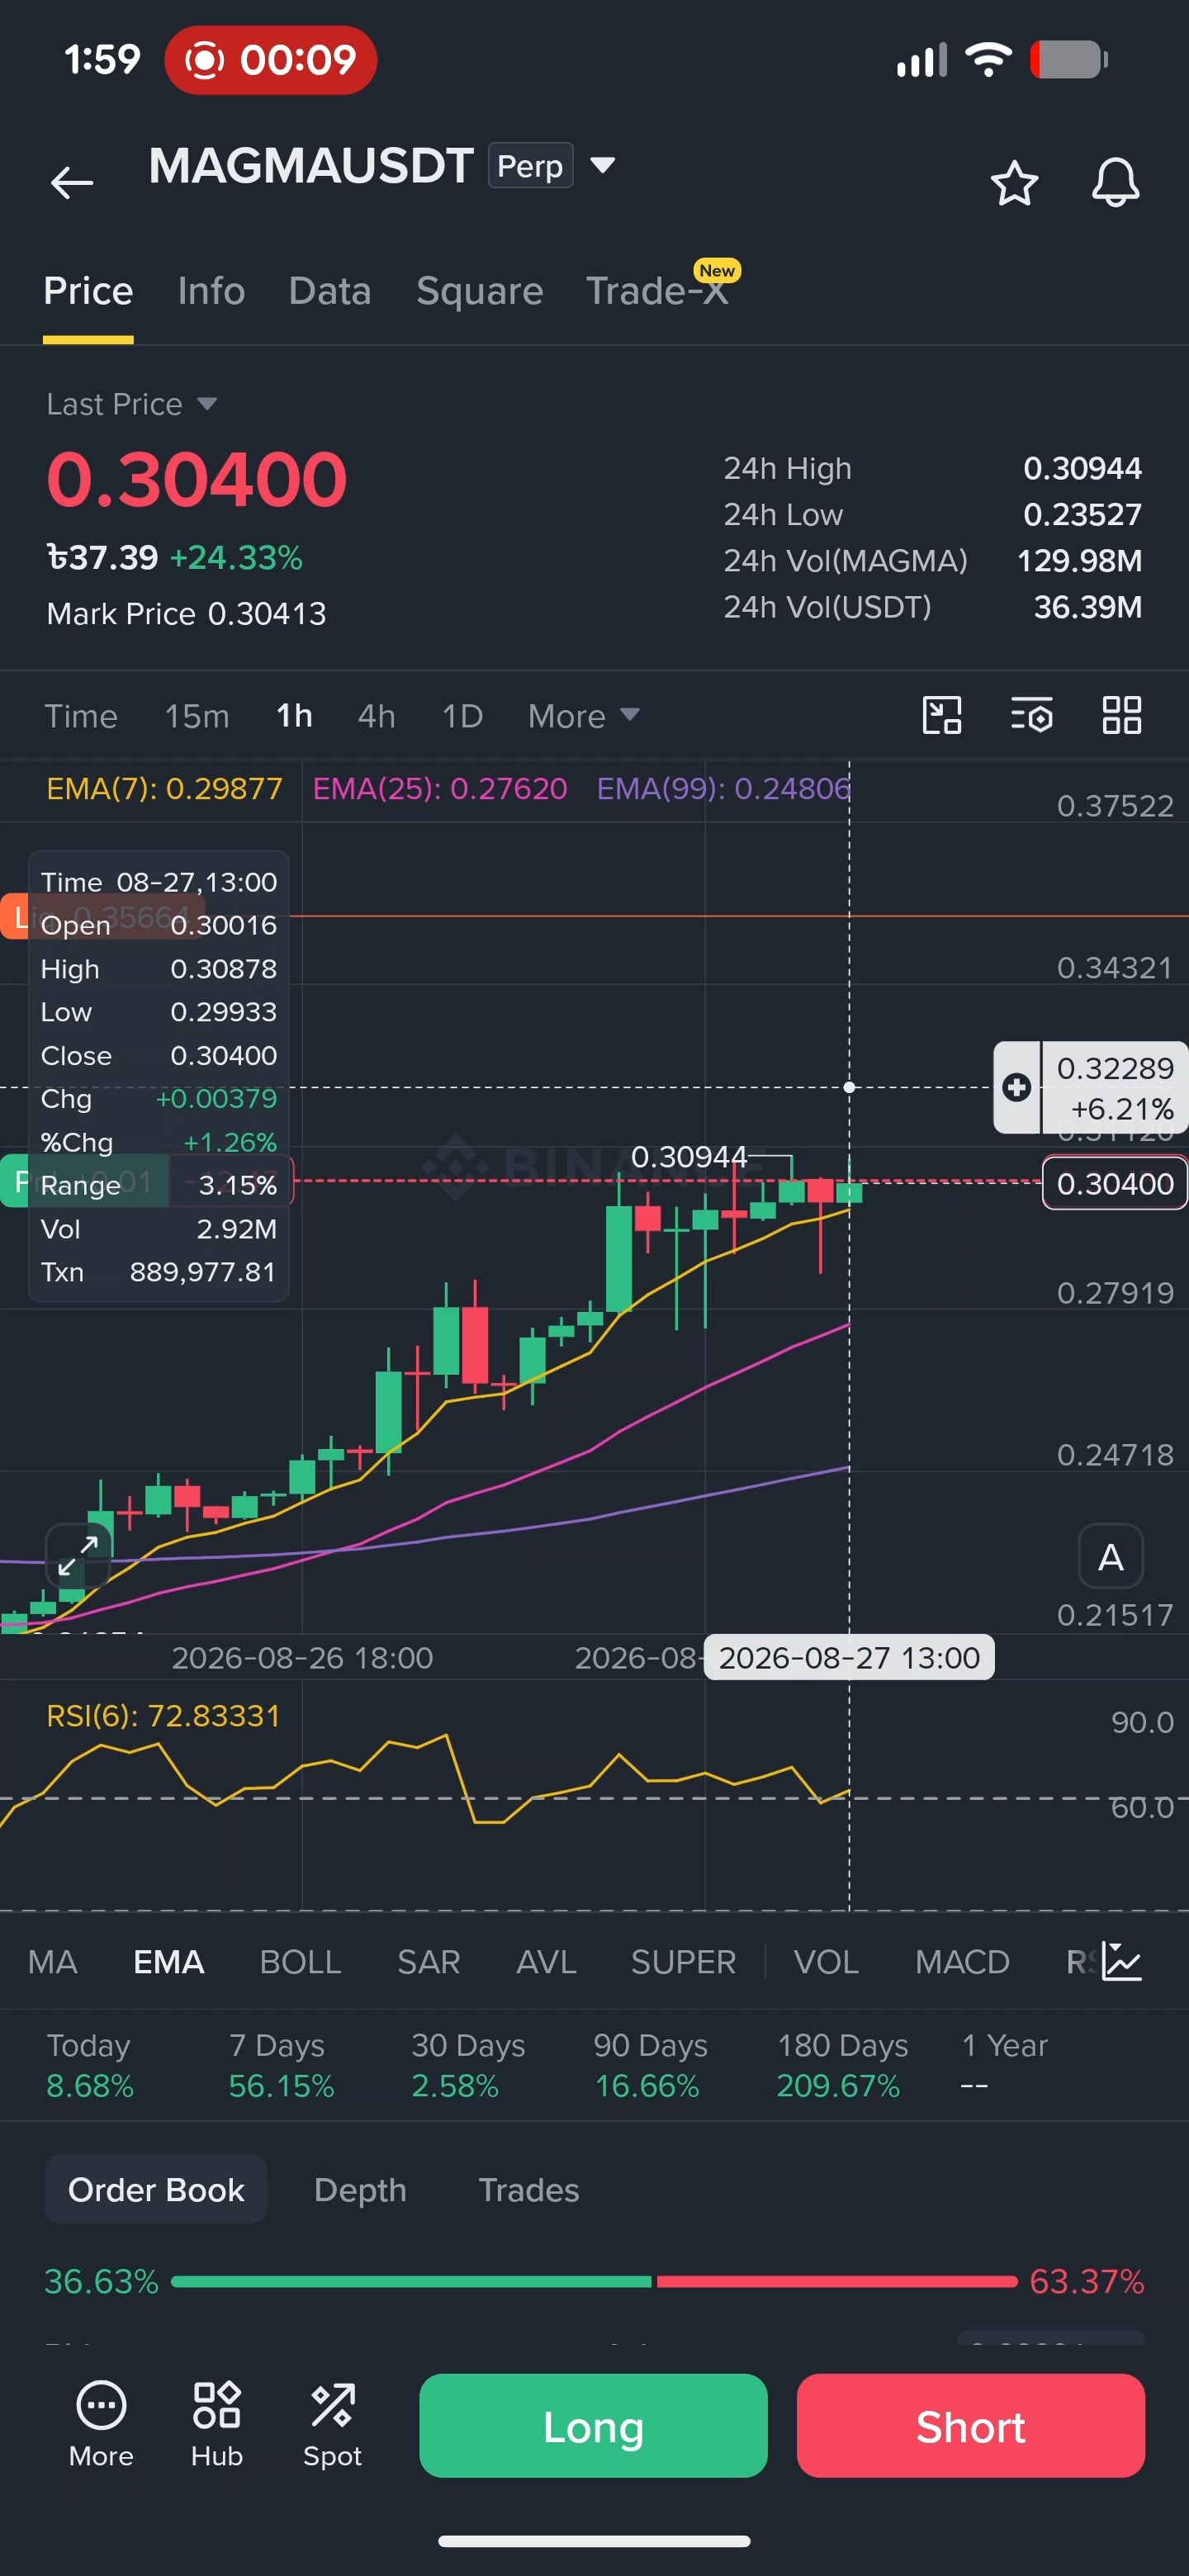This screenshot has height=2576, width=1189.
Task: Select the Time chart interval
Action: click(81, 716)
